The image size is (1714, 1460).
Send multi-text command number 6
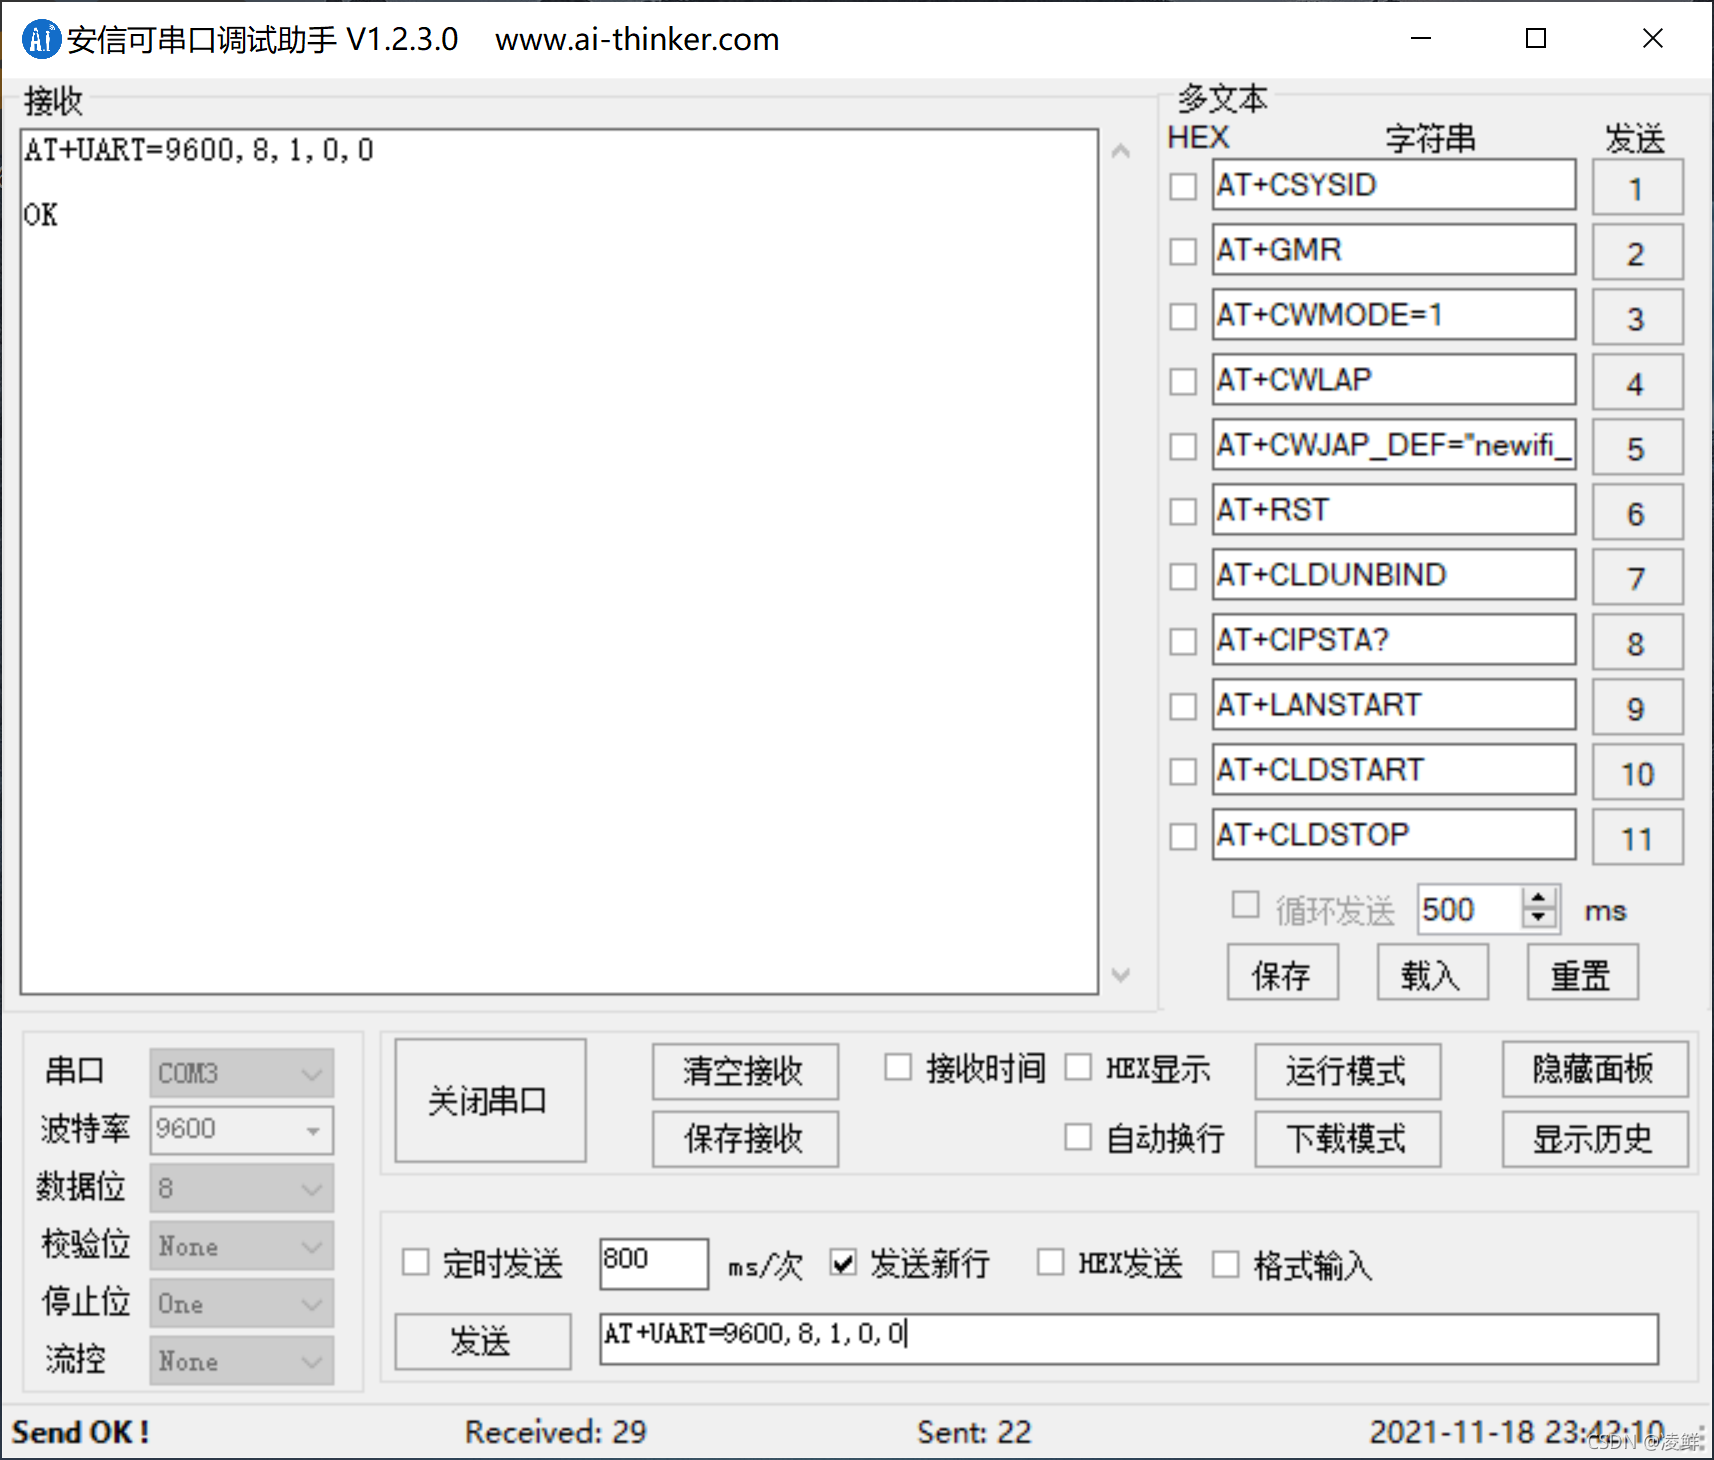click(x=1637, y=512)
